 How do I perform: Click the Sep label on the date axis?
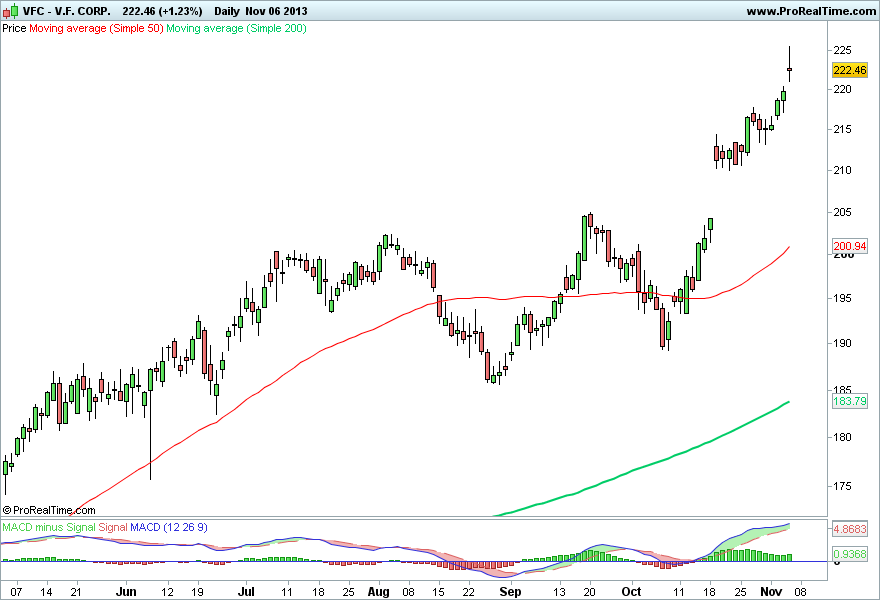(x=510, y=592)
